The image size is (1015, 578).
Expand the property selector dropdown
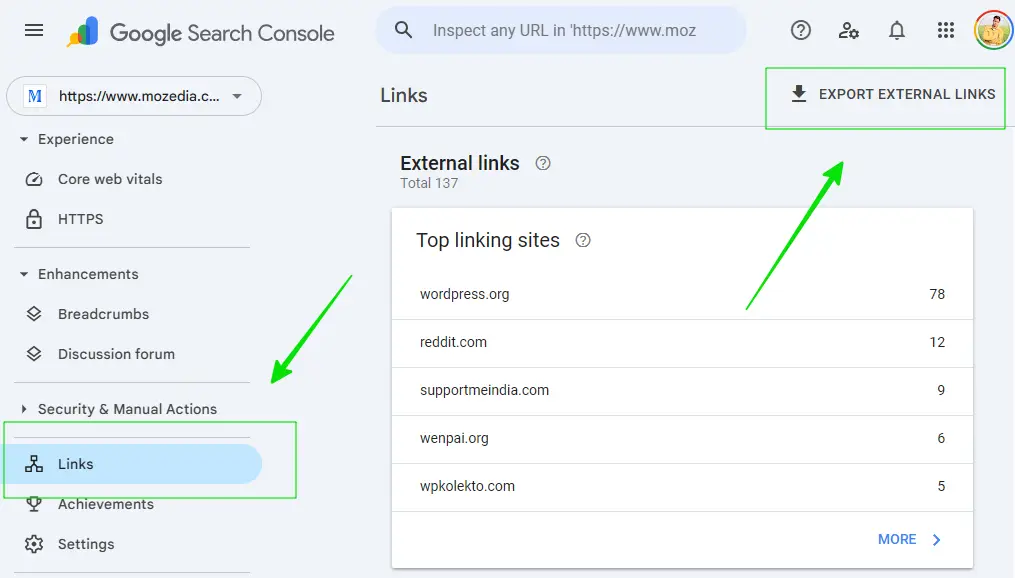(237, 97)
